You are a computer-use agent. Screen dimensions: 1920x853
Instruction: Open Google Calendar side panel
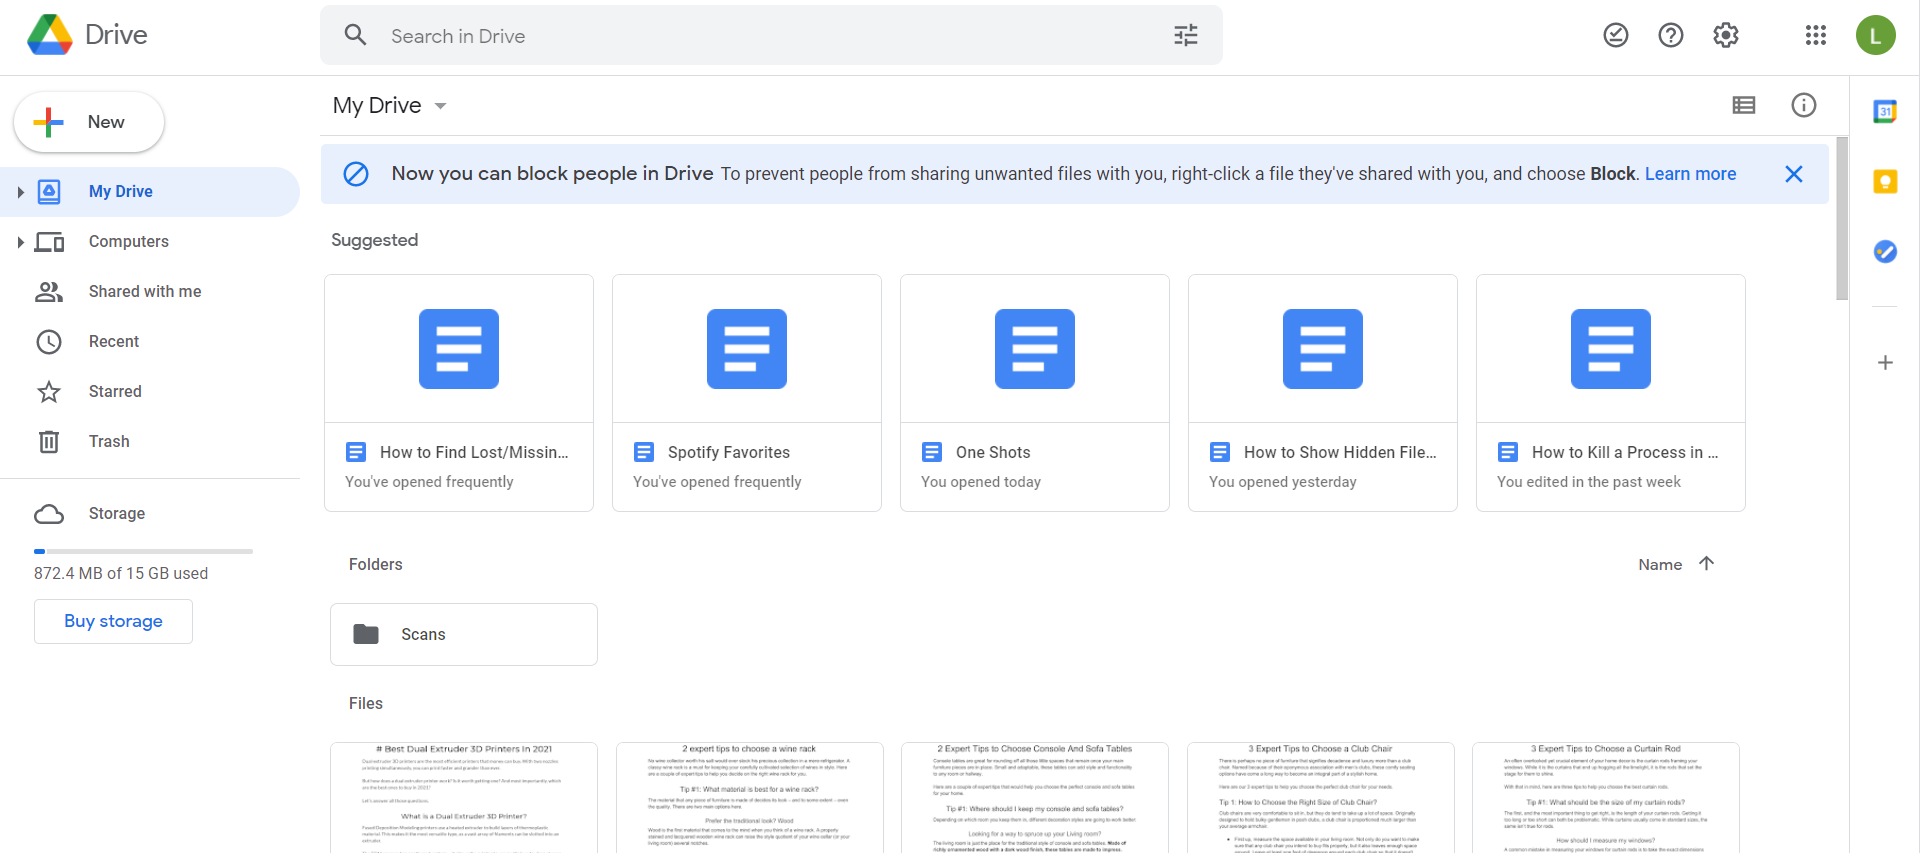pyautogui.click(x=1885, y=112)
